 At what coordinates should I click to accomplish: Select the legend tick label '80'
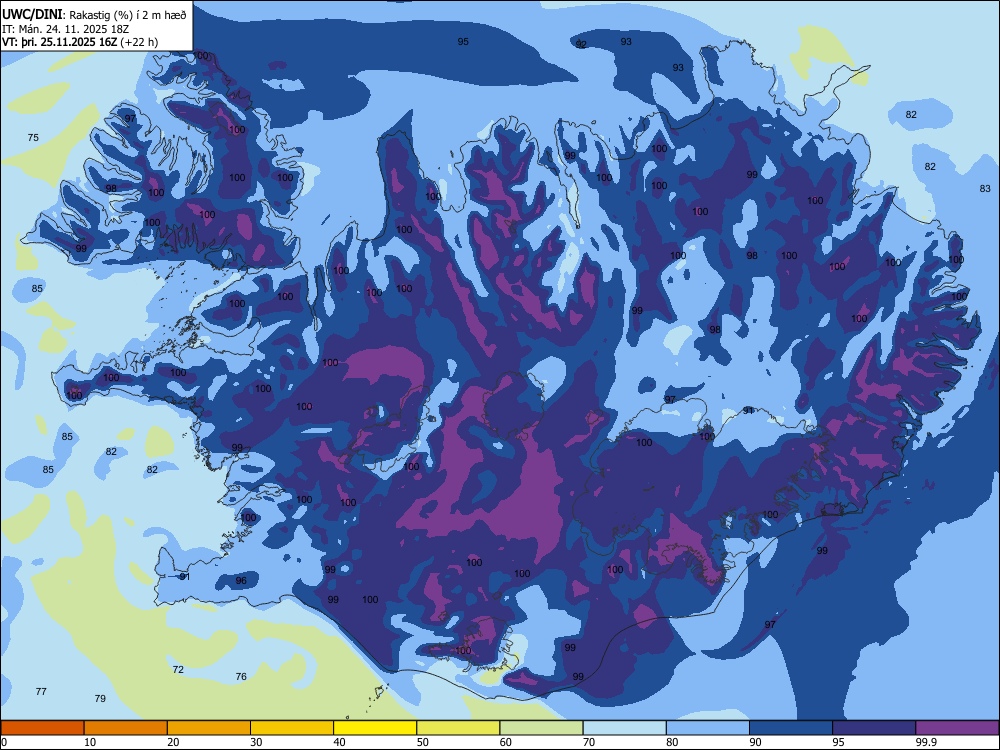[672, 742]
